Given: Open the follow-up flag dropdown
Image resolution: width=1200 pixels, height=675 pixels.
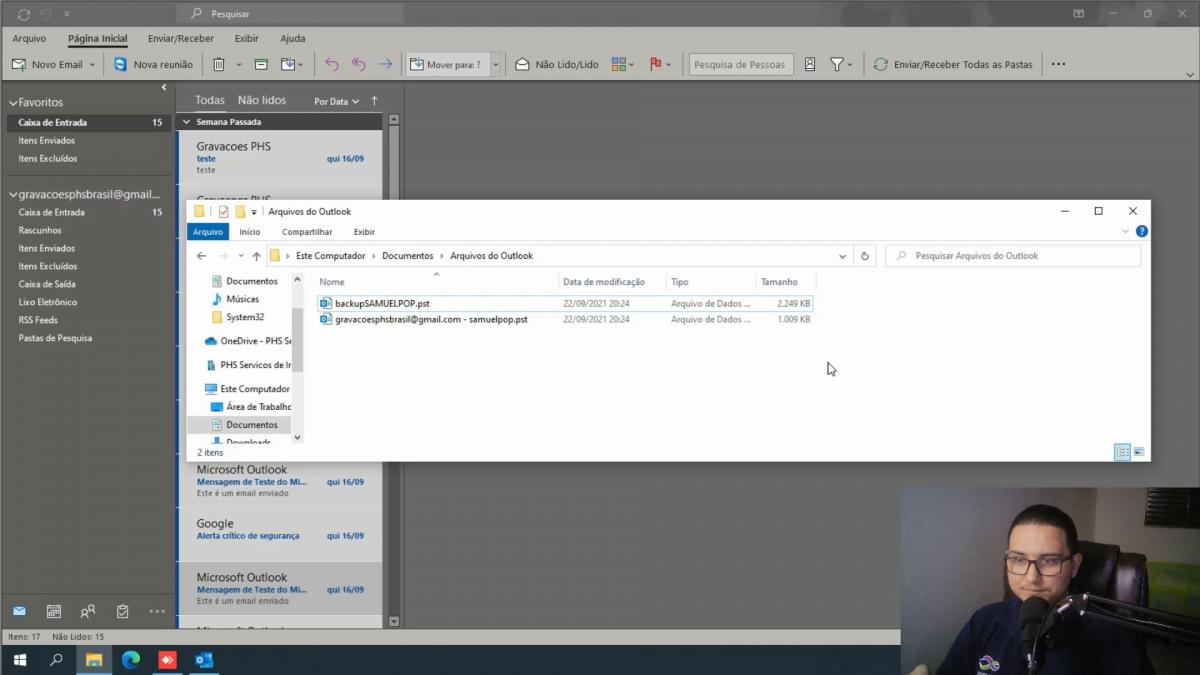Looking at the screenshot, I should tap(660, 64).
